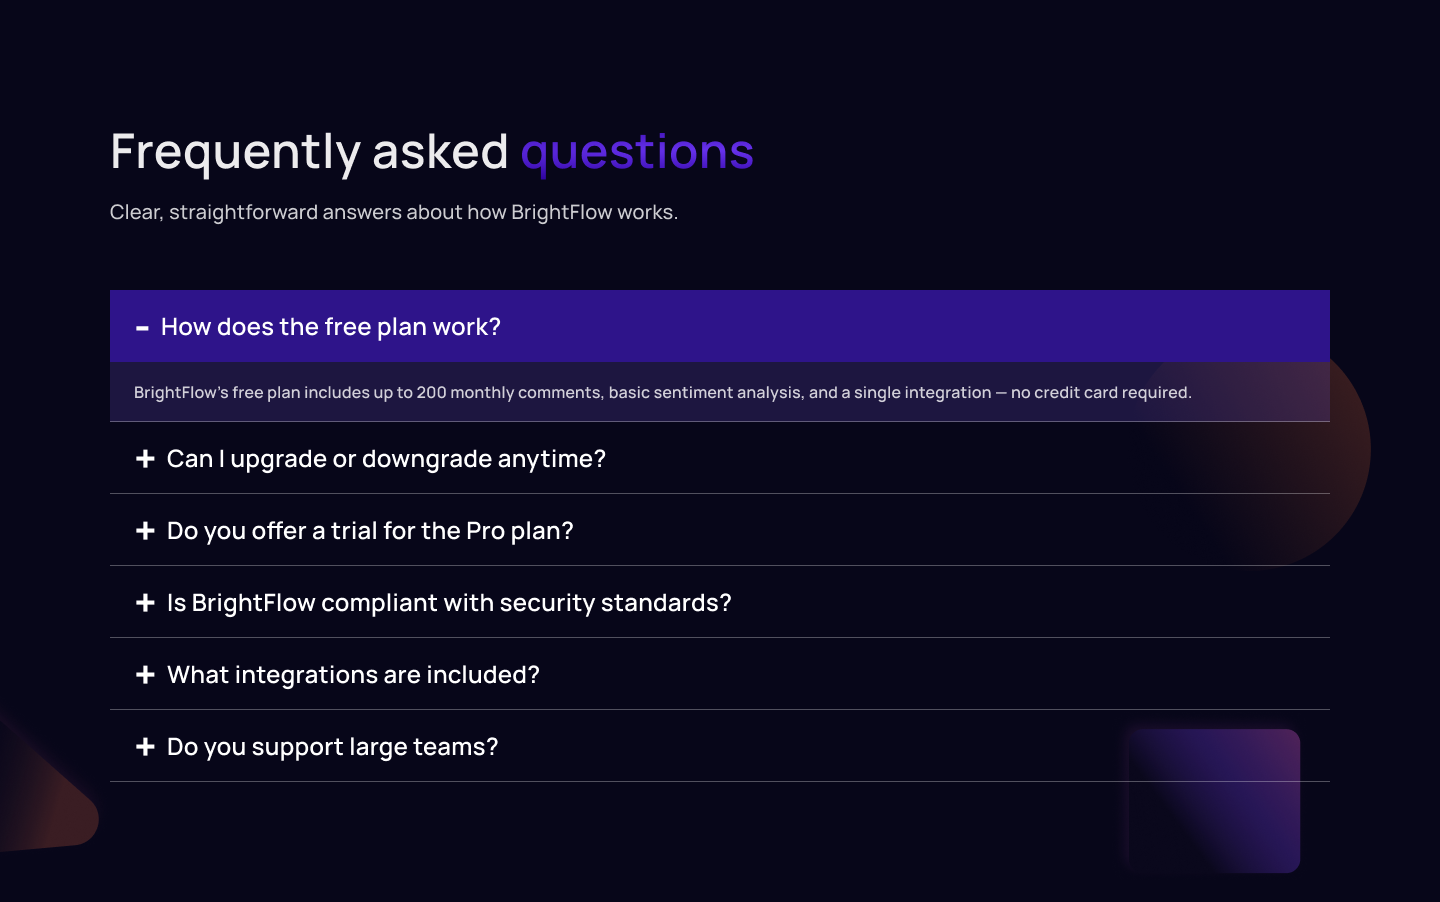Click the plus icon beside upgrade question

pyautogui.click(x=145, y=458)
